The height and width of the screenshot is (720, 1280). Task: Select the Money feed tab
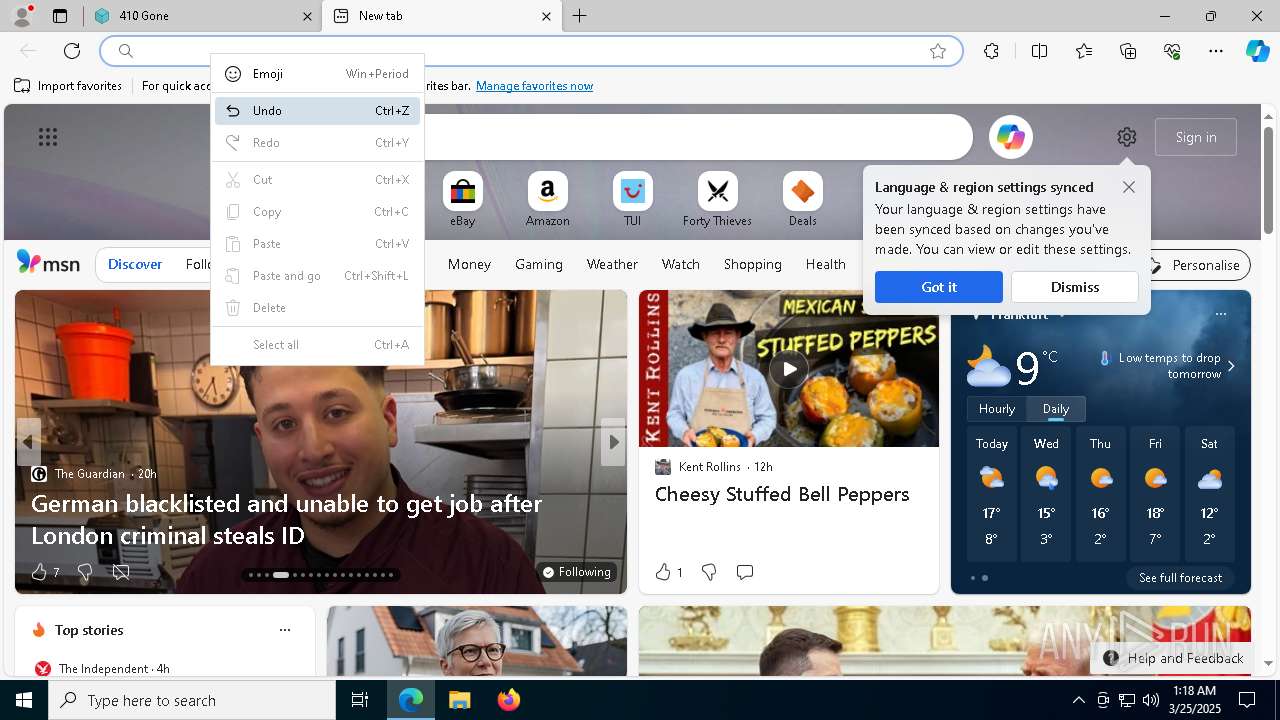pyautogui.click(x=469, y=264)
